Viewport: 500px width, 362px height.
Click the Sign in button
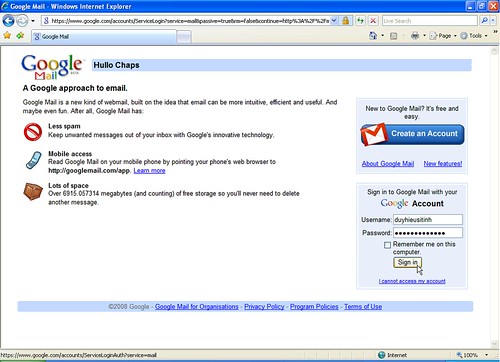(x=407, y=262)
